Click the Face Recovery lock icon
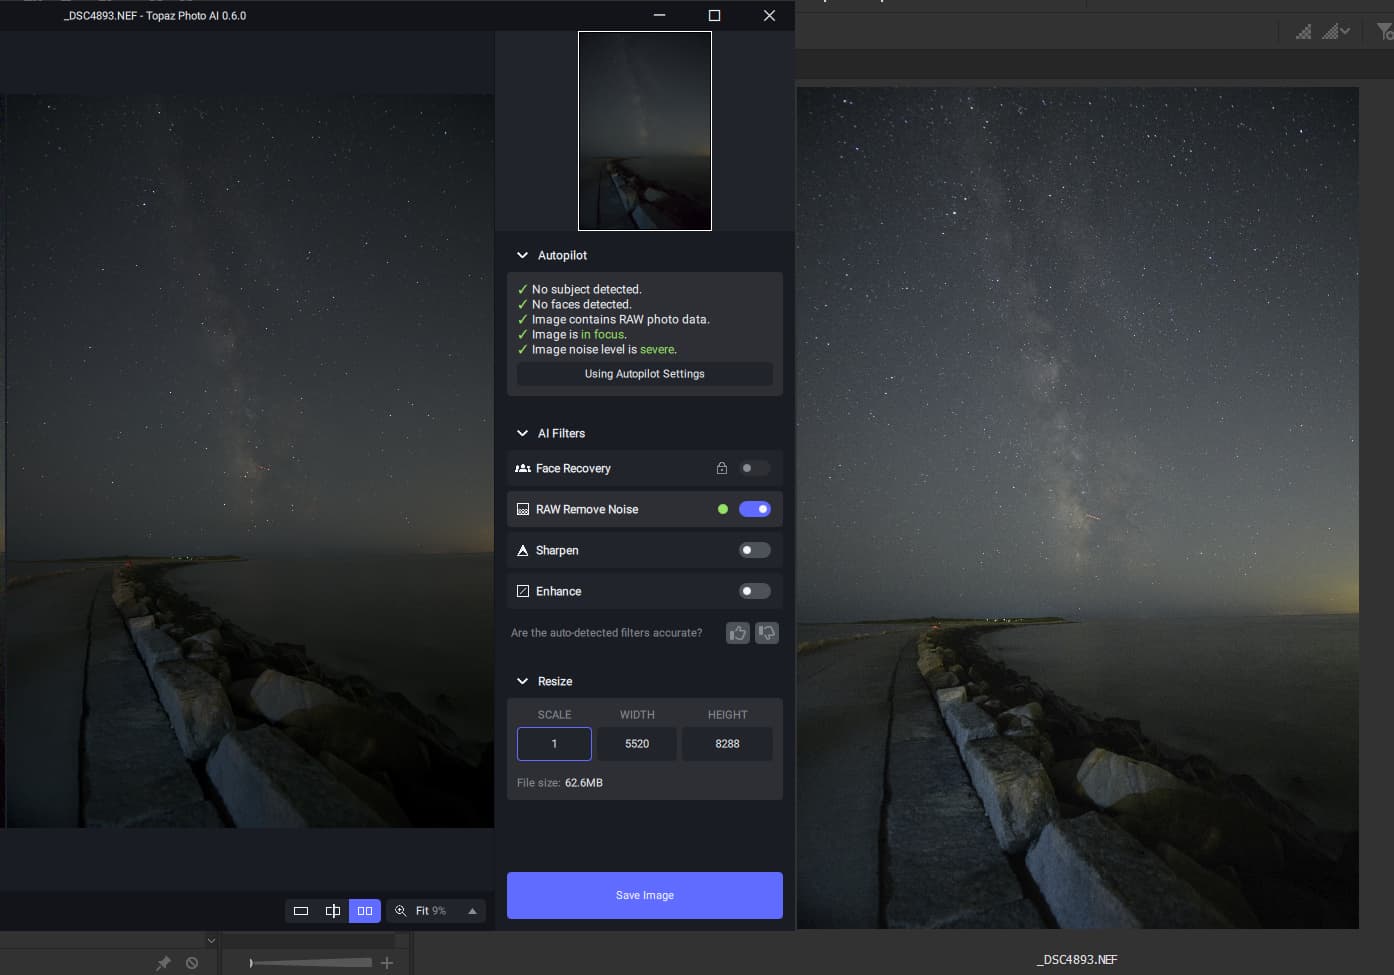Viewport: 1394px width, 975px height. pos(721,468)
